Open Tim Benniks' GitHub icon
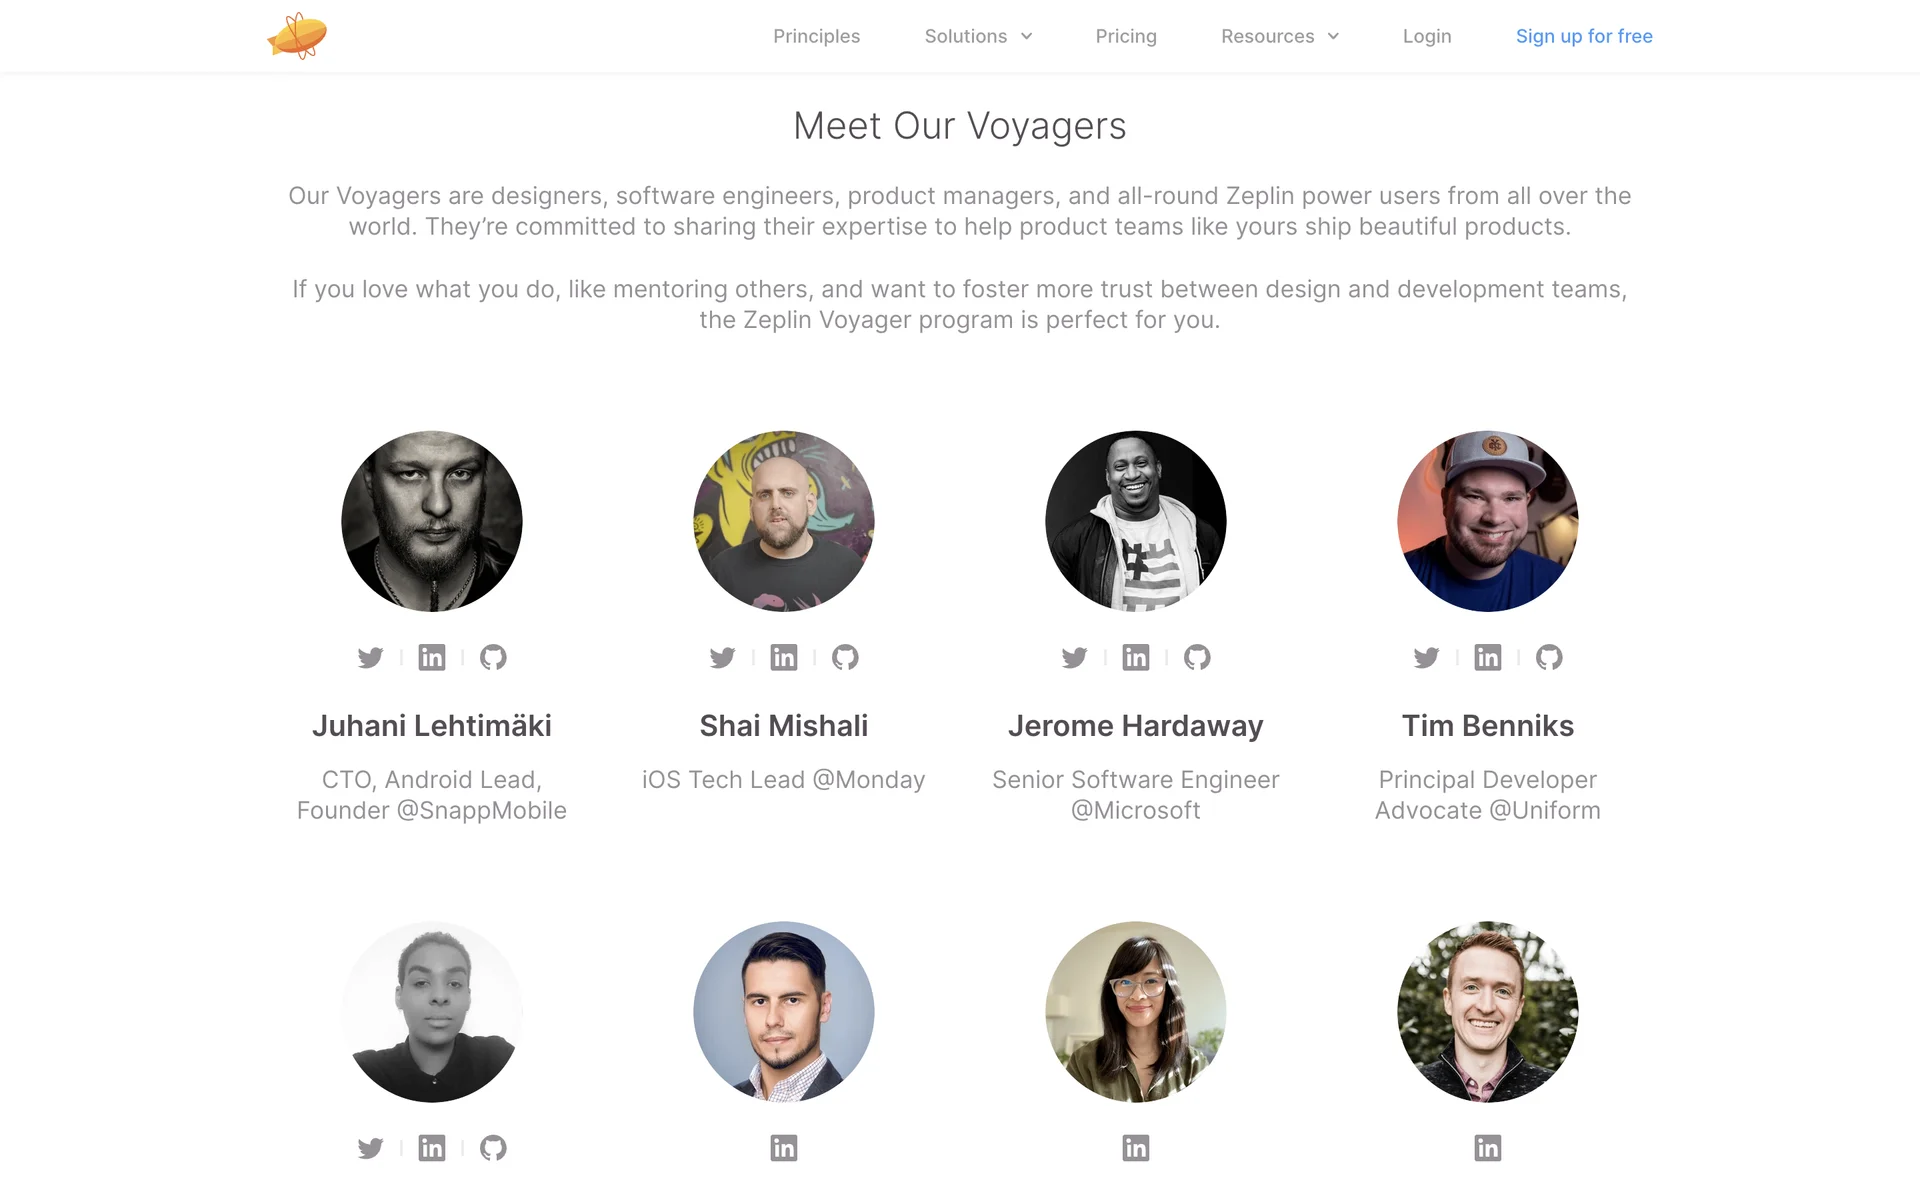 1549,657
